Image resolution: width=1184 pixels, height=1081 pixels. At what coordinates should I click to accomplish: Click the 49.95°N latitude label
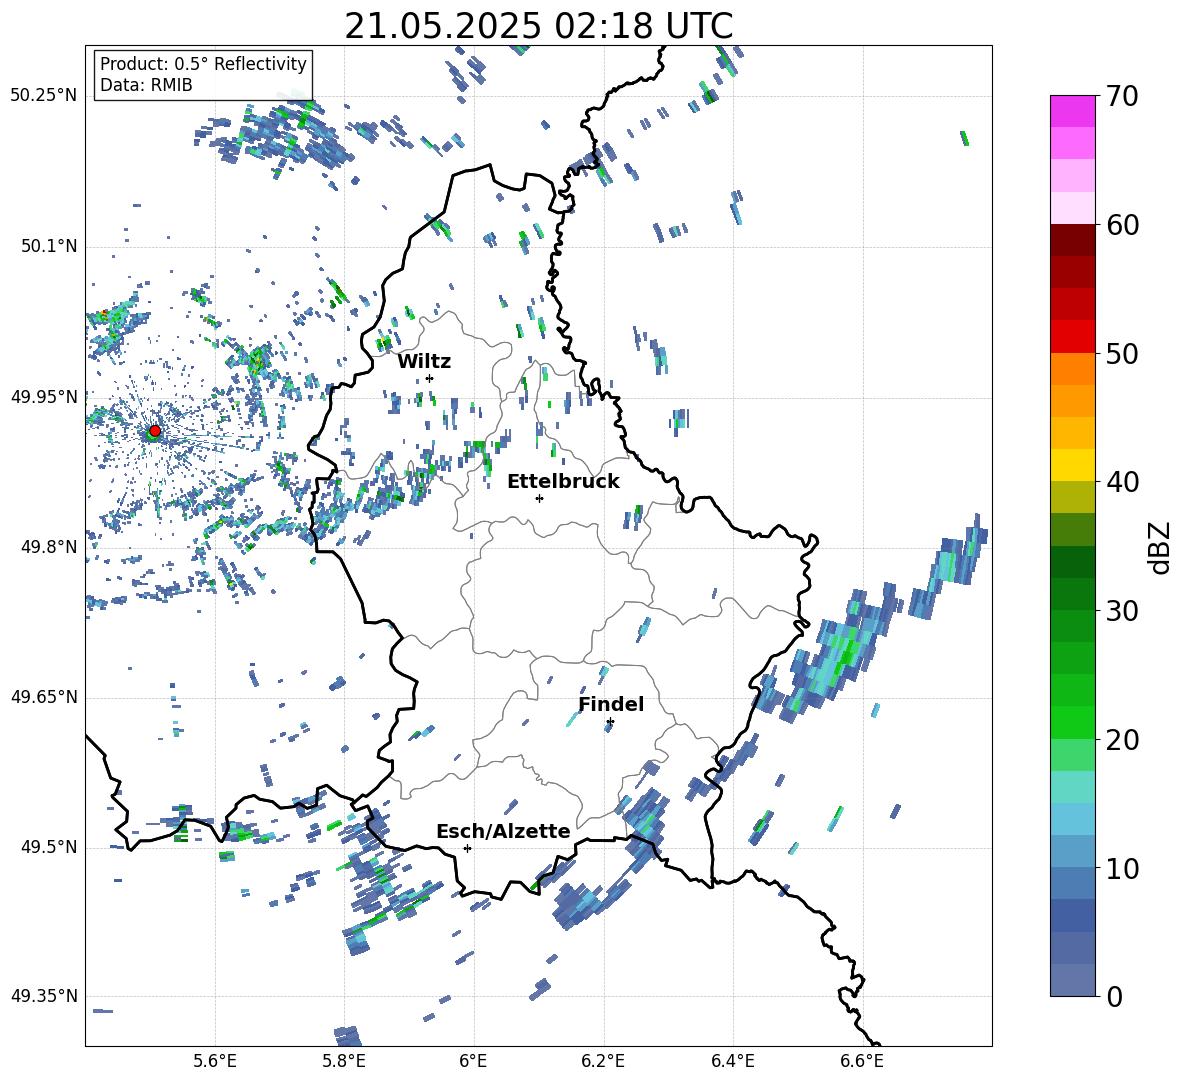(44, 396)
